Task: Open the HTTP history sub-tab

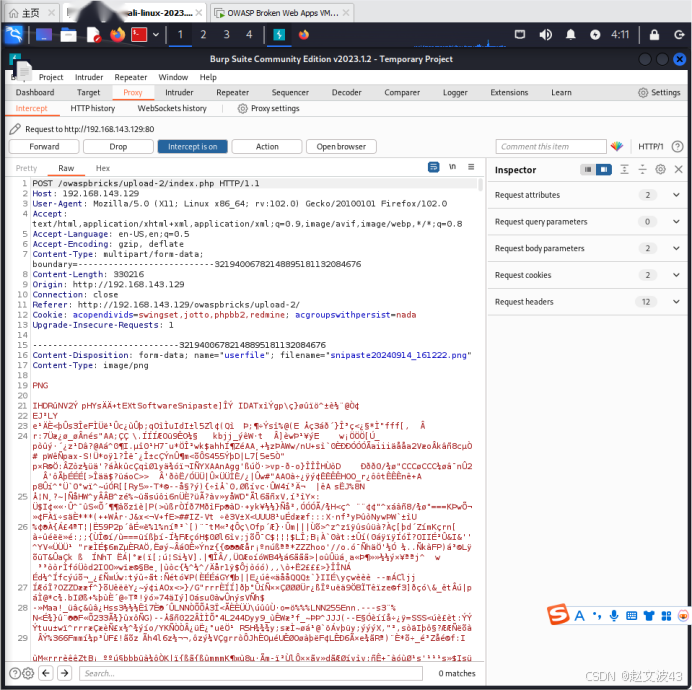Action: [x=93, y=108]
